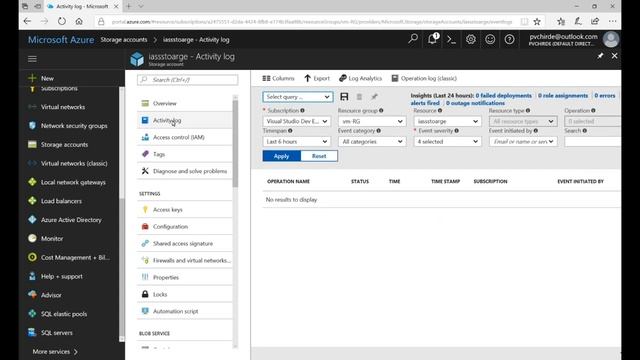Screen dimensions: 640x360
Task: Open Tags menu item
Action: pyautogui.click(x=185, y=154)
